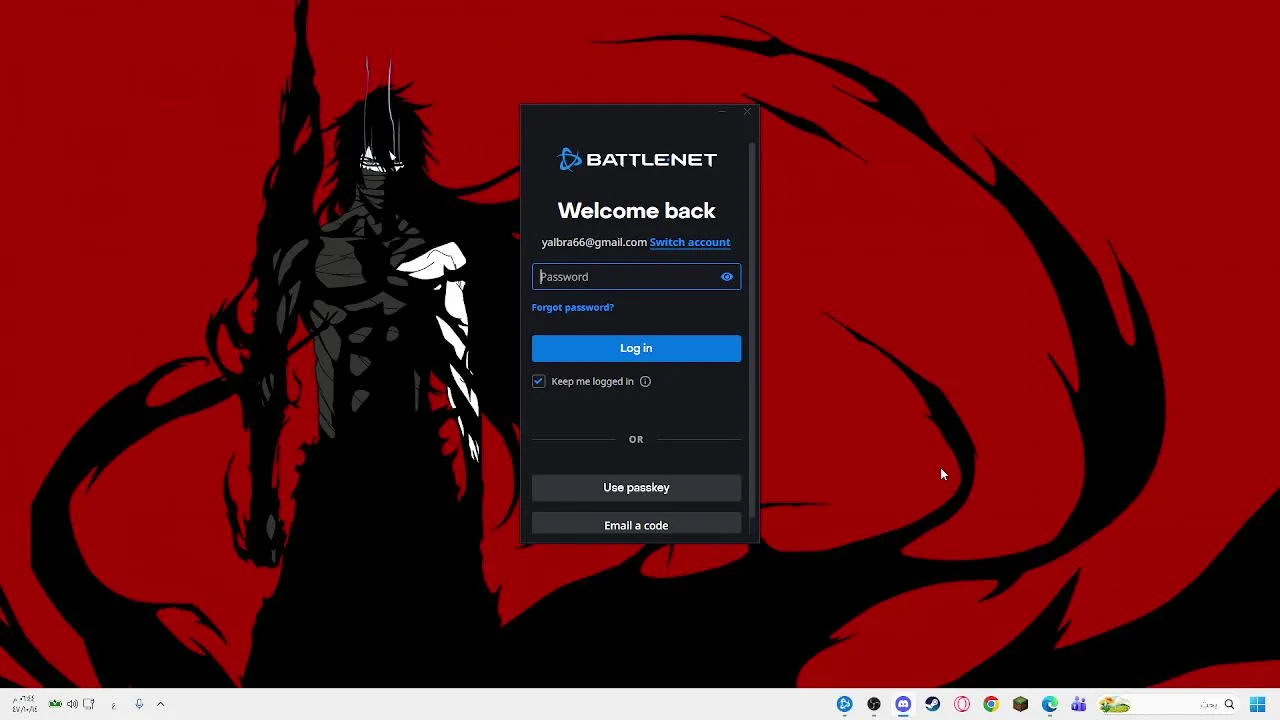Close the Battle.net login window
Image resolution: width=1280 pixels, height=720 pixels.
coord(747,111)
